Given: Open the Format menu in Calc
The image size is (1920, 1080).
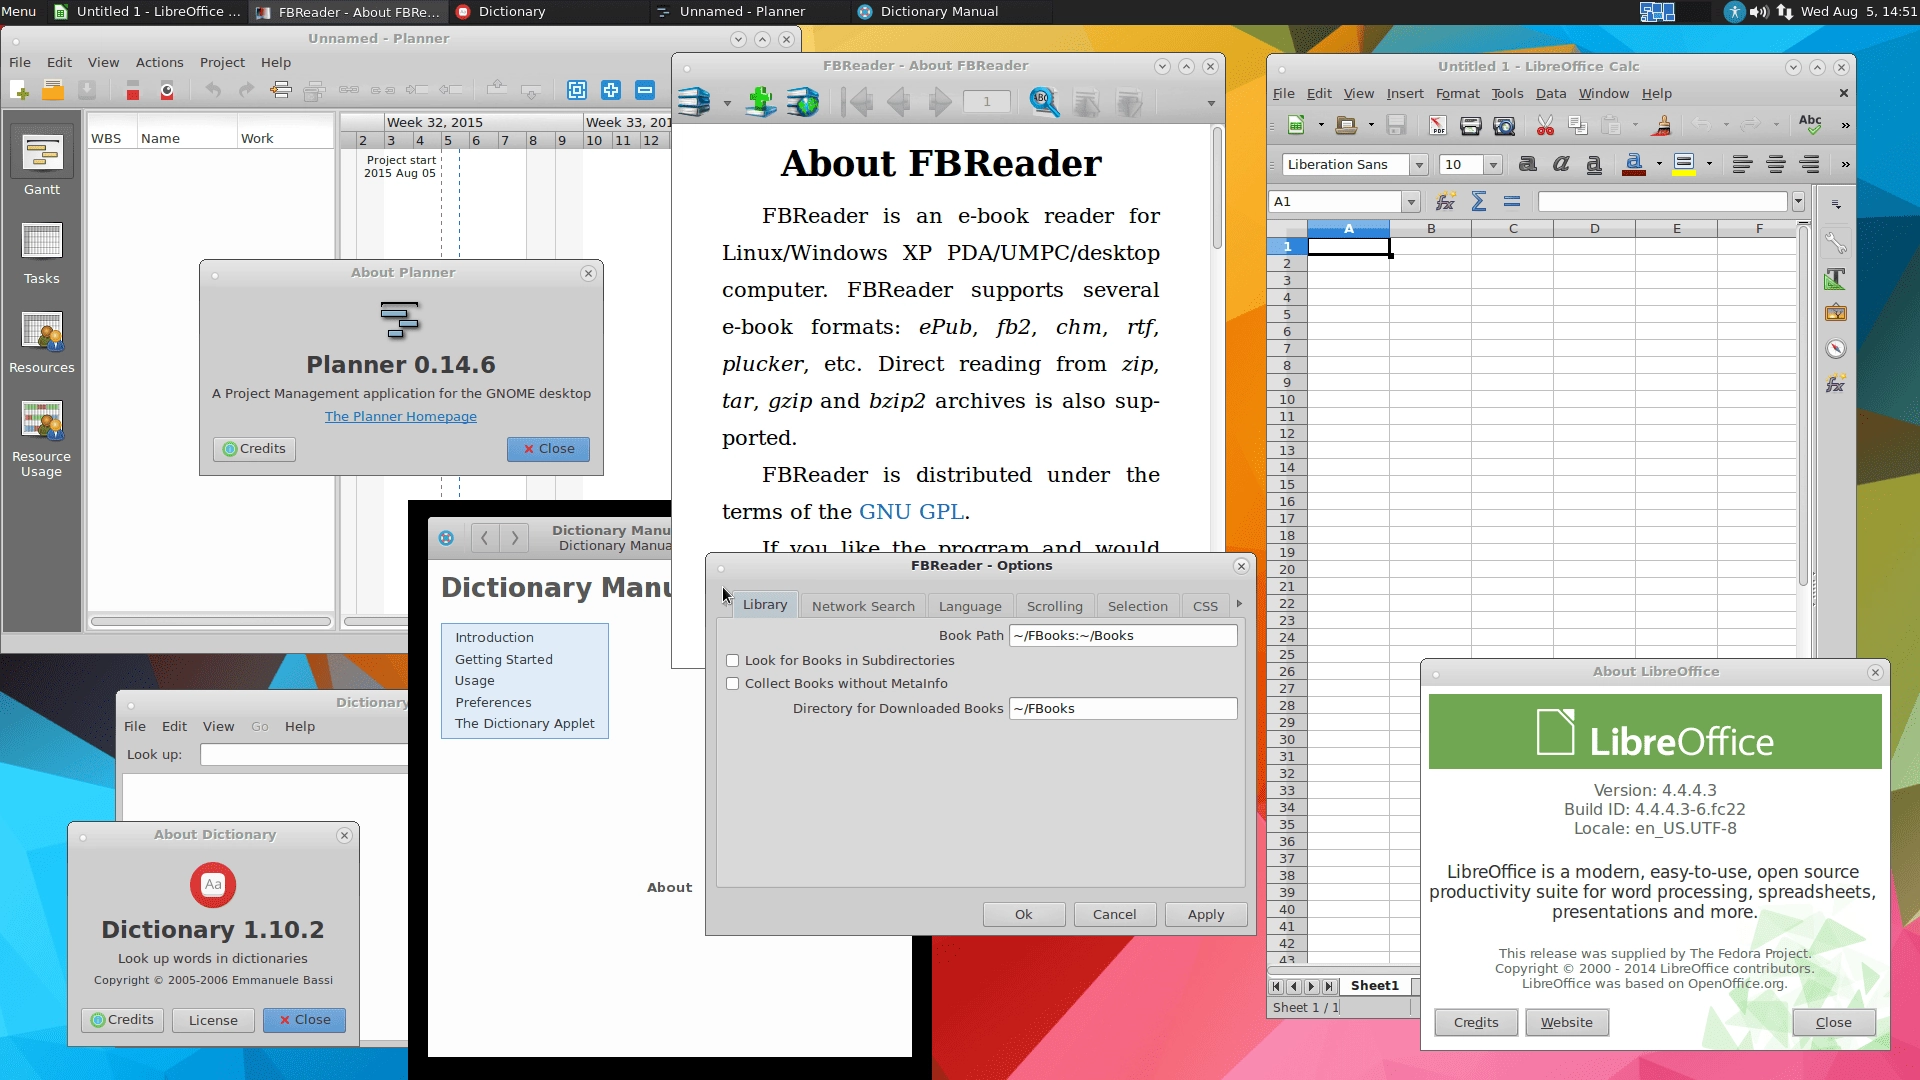Looking at the screenshot, I should (1457, 93).
